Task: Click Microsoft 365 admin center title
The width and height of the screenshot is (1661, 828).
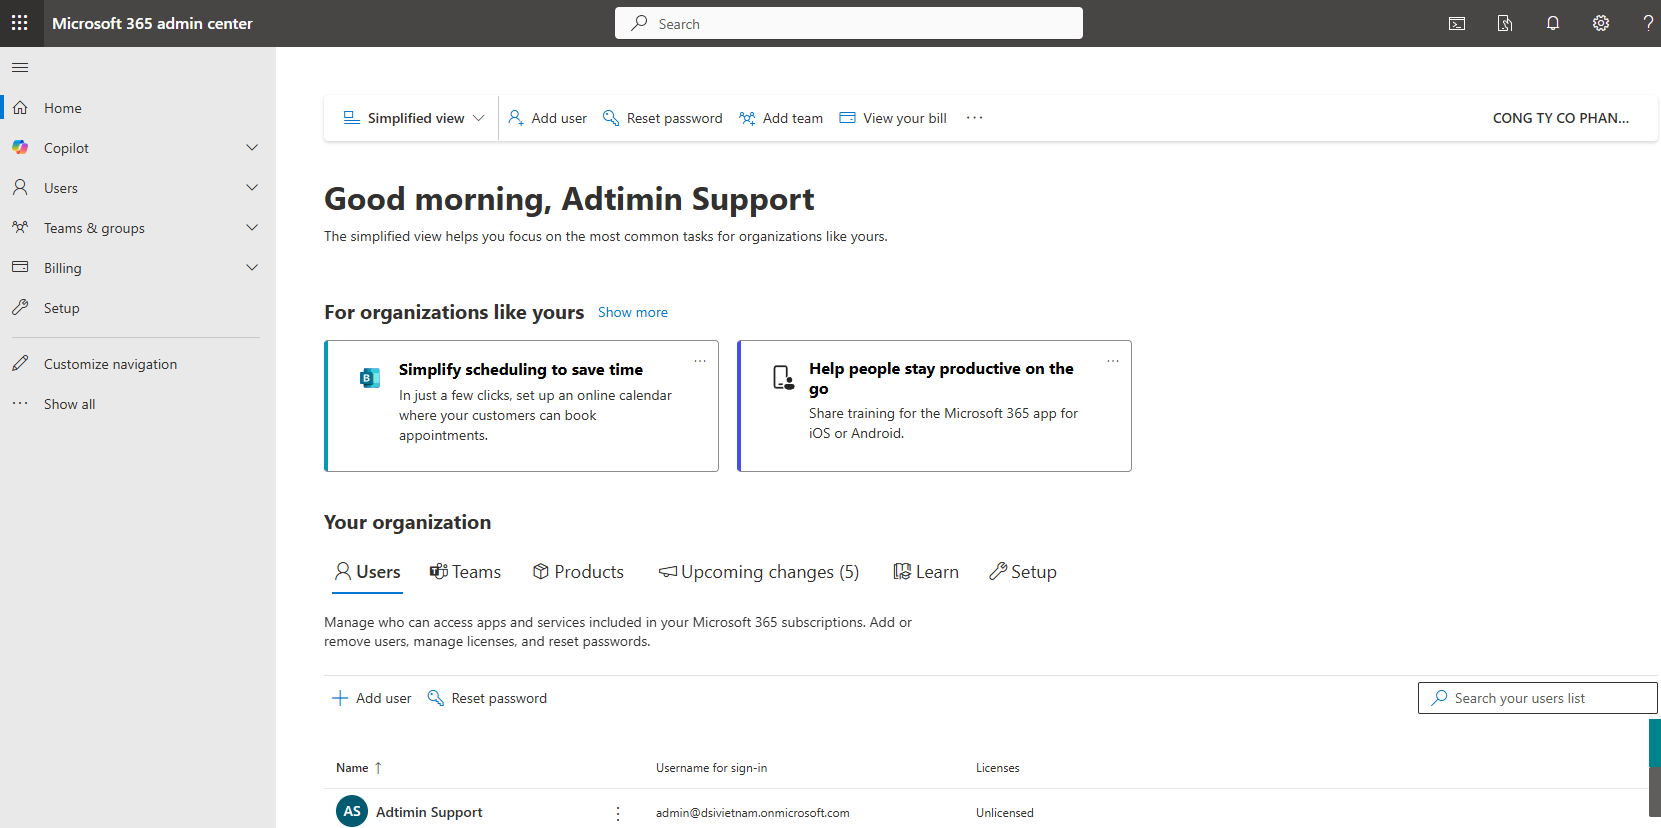Action: coord(152,23)
